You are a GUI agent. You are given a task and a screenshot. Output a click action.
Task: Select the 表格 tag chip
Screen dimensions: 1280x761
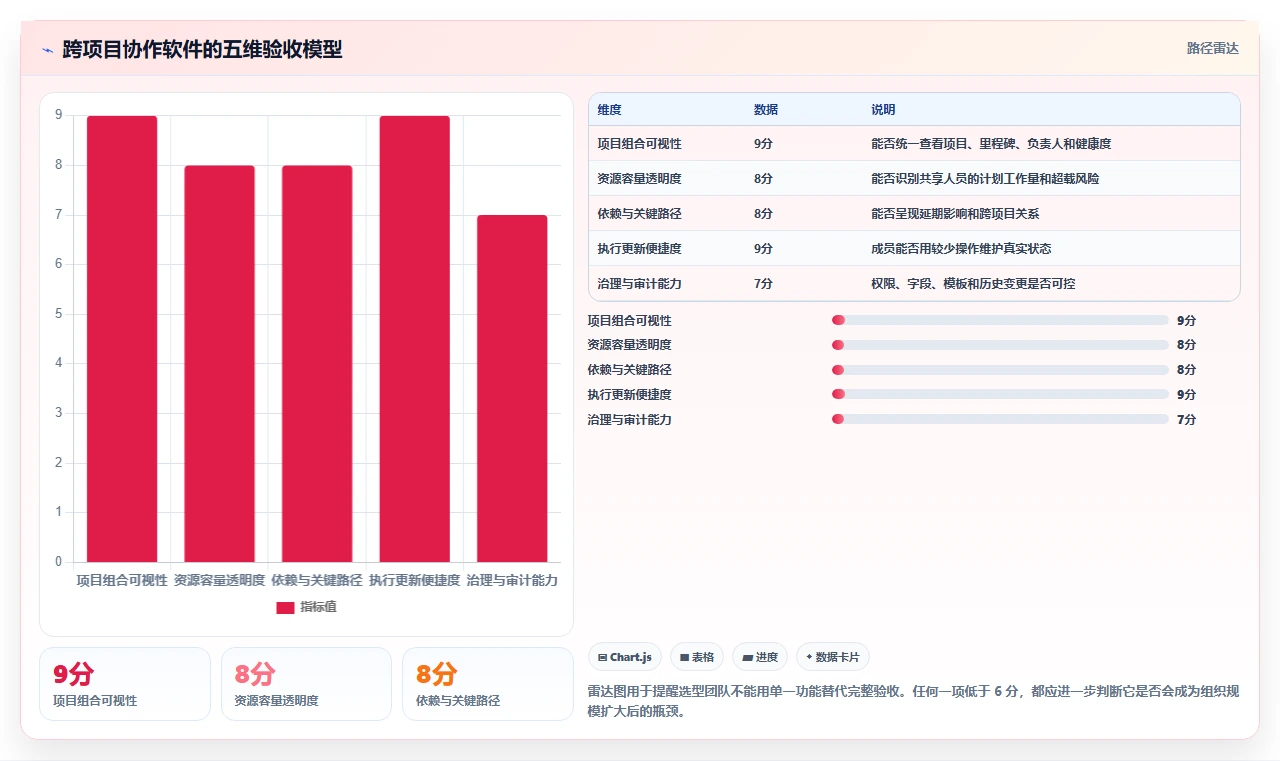coord(697,657)
